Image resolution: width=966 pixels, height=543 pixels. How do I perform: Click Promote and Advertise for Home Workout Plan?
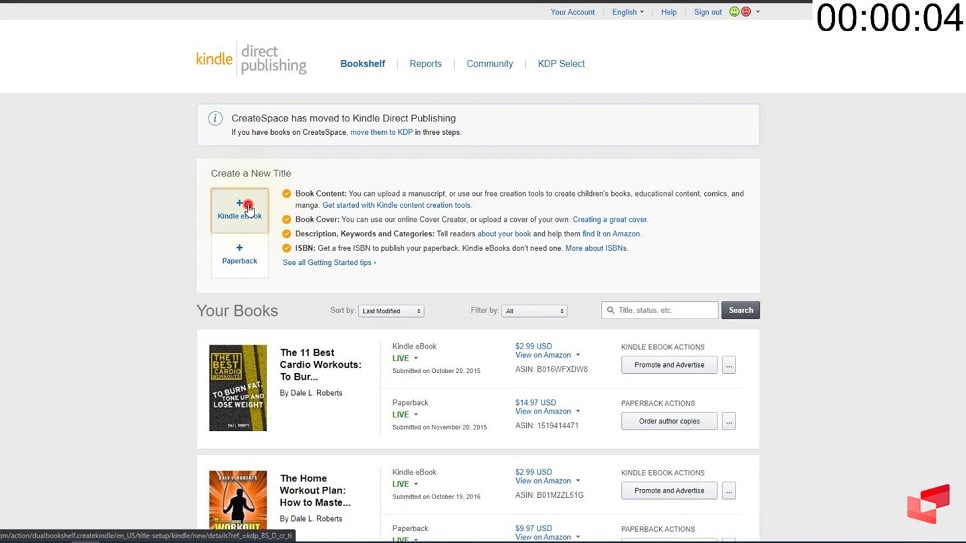(669, 491)
